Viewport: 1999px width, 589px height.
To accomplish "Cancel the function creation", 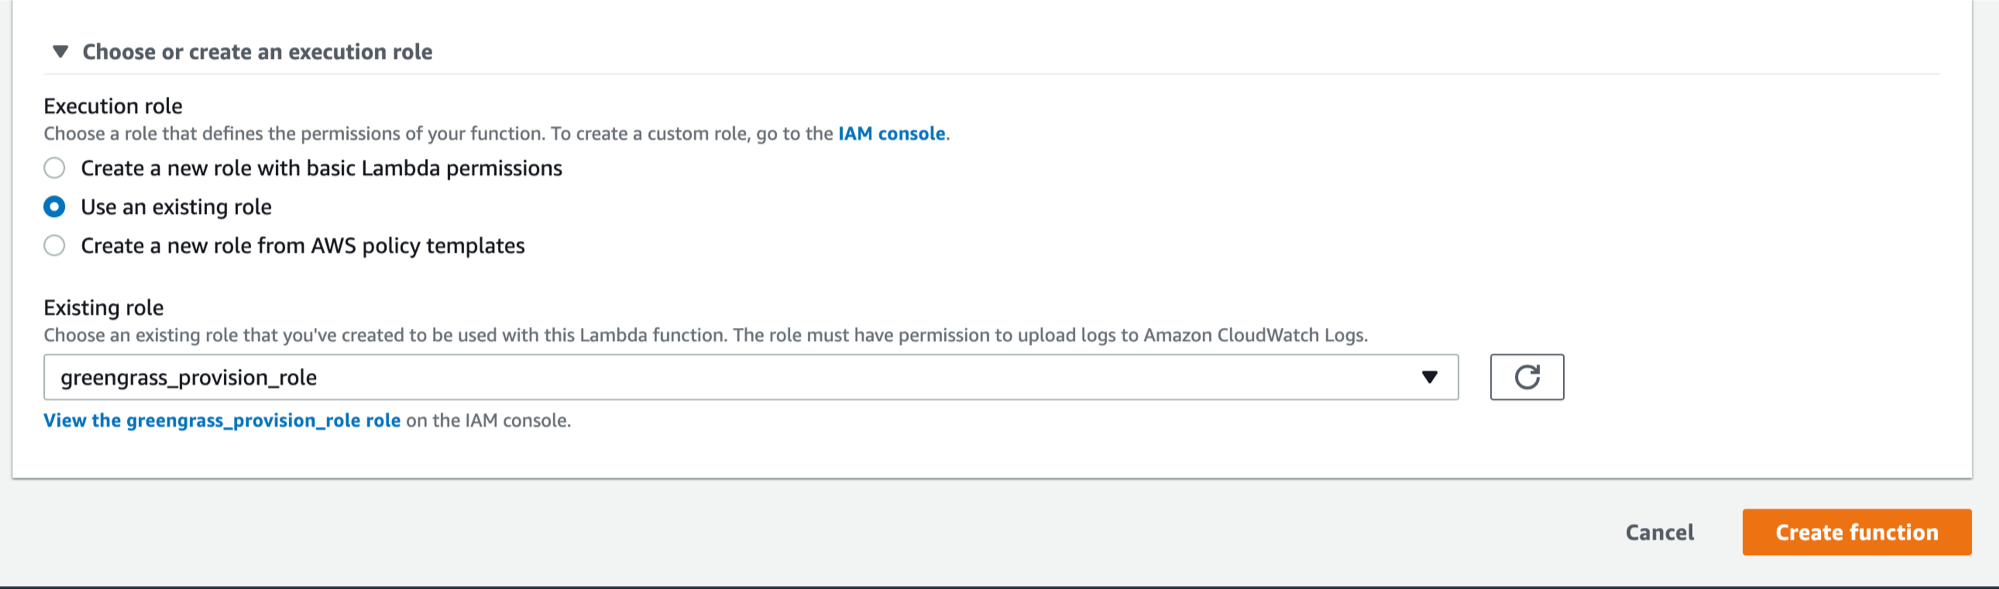I will (1659, 532).
